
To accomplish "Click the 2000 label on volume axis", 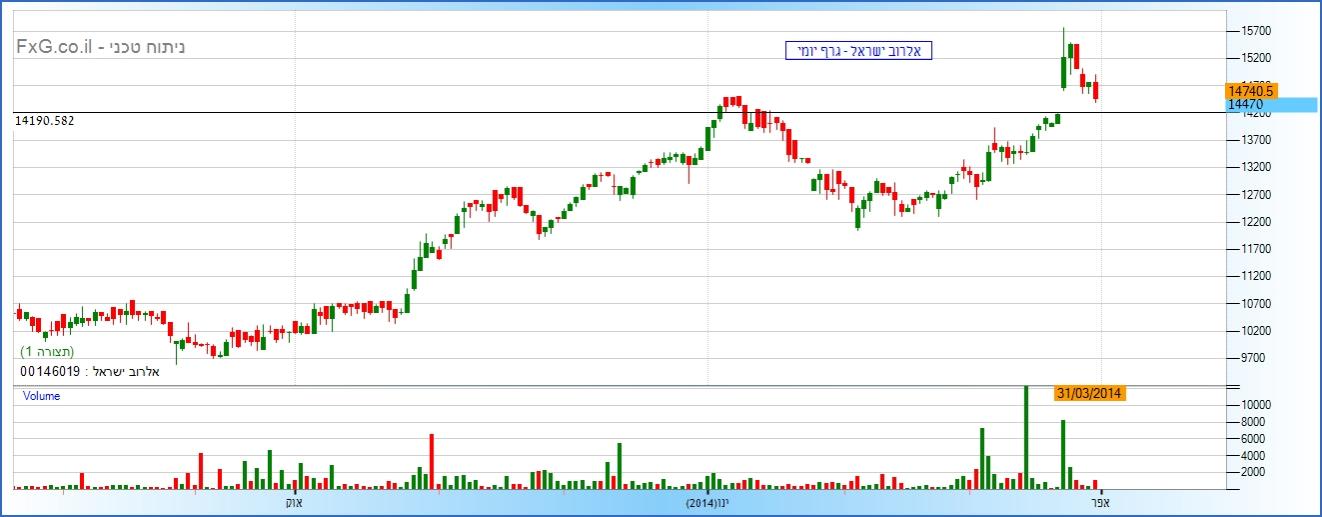I will coord(1252,472).
